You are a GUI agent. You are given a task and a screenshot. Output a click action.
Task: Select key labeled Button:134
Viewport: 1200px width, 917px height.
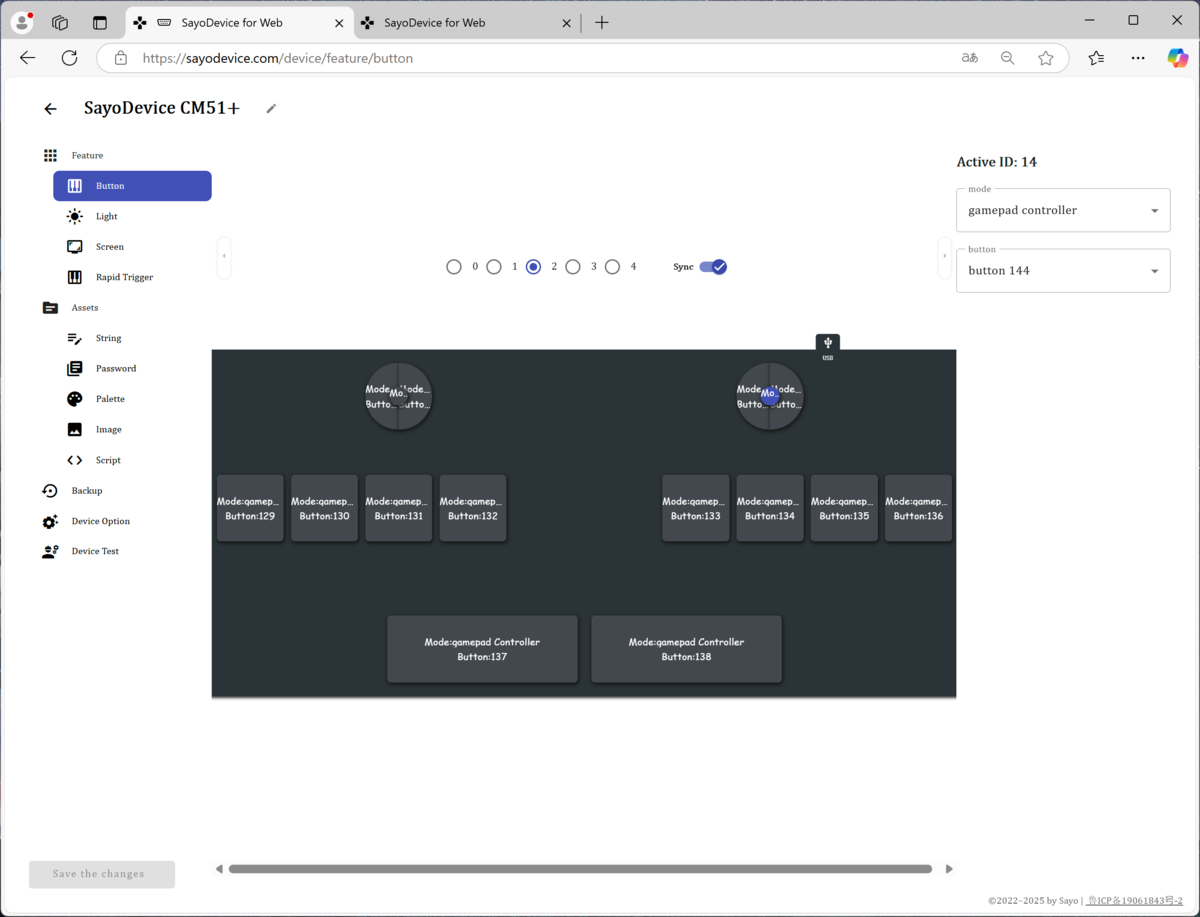(770, 508)
